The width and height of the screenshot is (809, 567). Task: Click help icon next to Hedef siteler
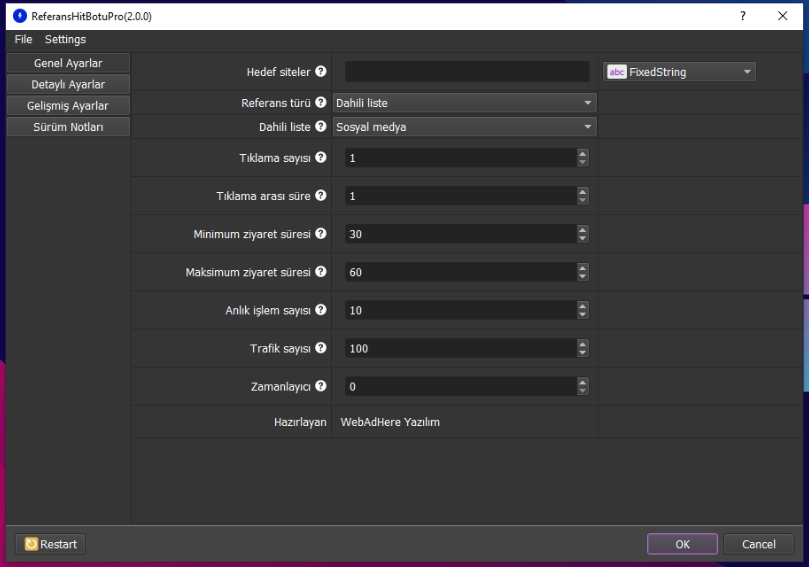tap(321, 72)
